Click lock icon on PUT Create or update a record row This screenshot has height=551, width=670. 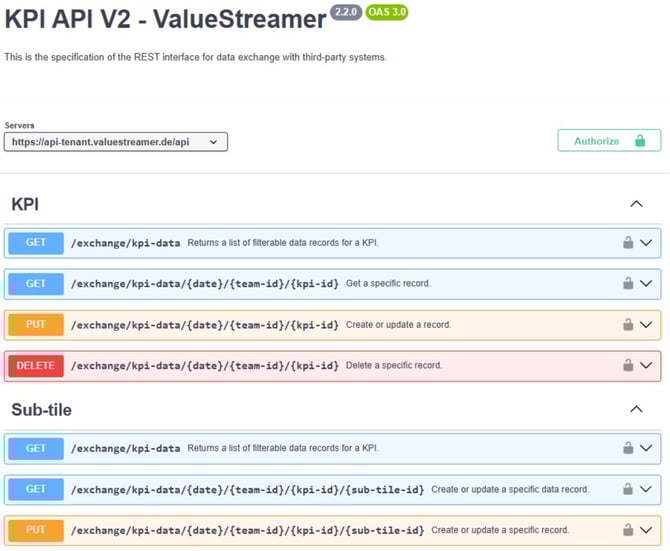[628, 325]
